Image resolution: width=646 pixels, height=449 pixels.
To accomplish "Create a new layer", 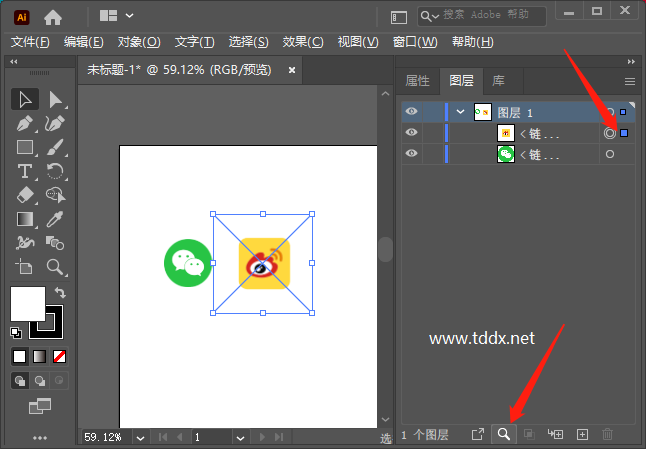I will point(582,434).
